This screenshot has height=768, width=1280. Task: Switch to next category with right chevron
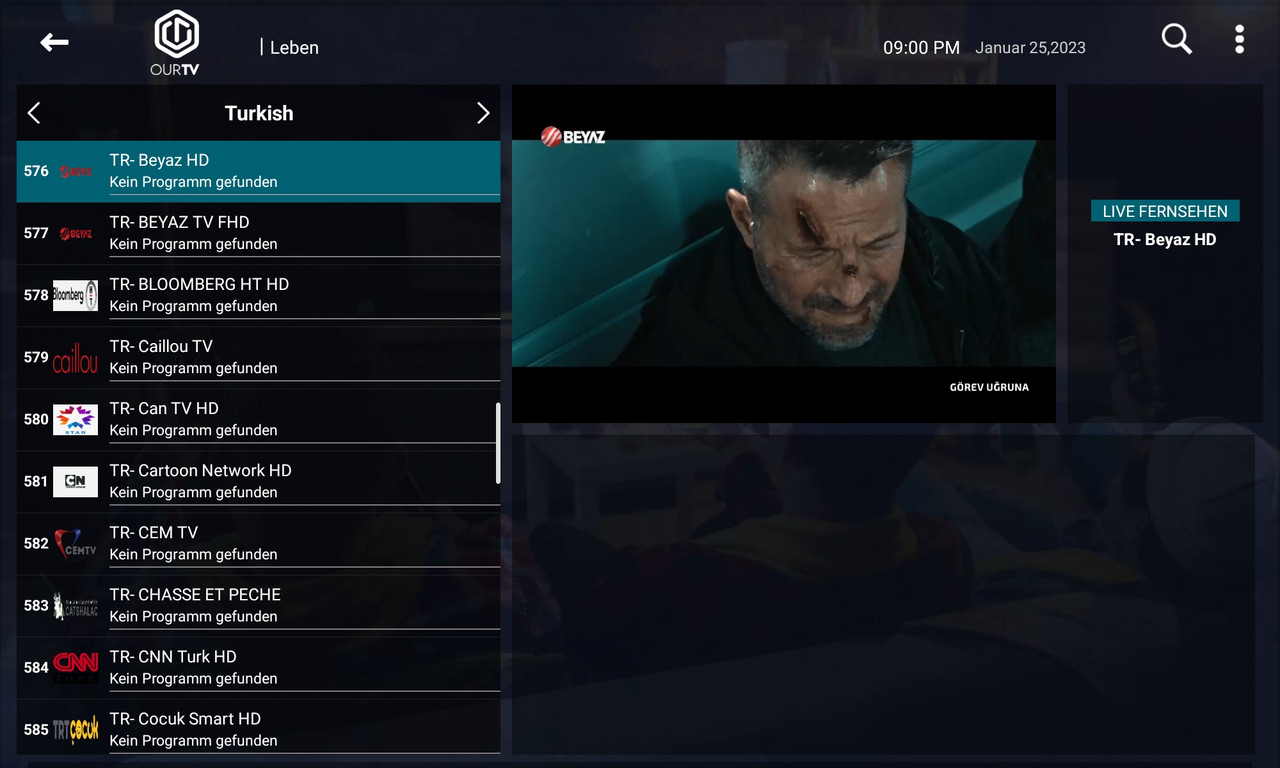(x=483, y=113)
